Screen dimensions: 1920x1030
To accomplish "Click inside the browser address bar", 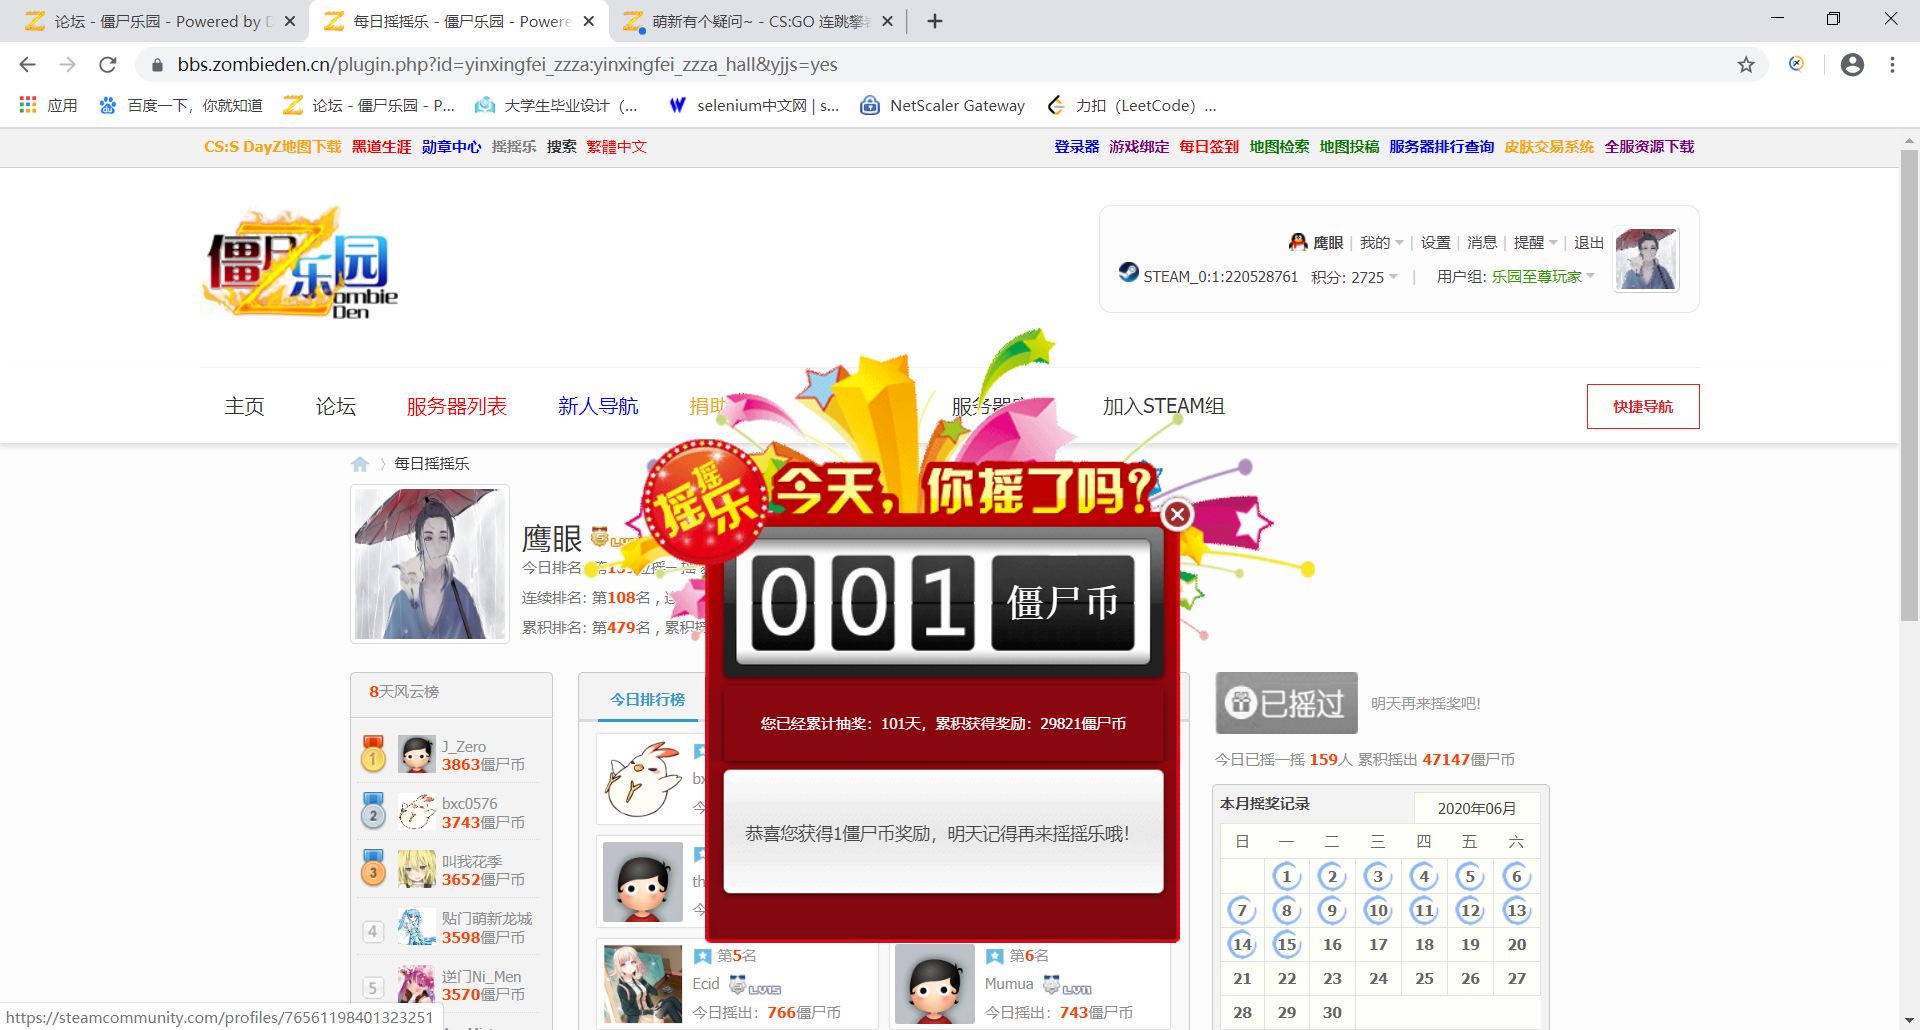I will point(600,64).
